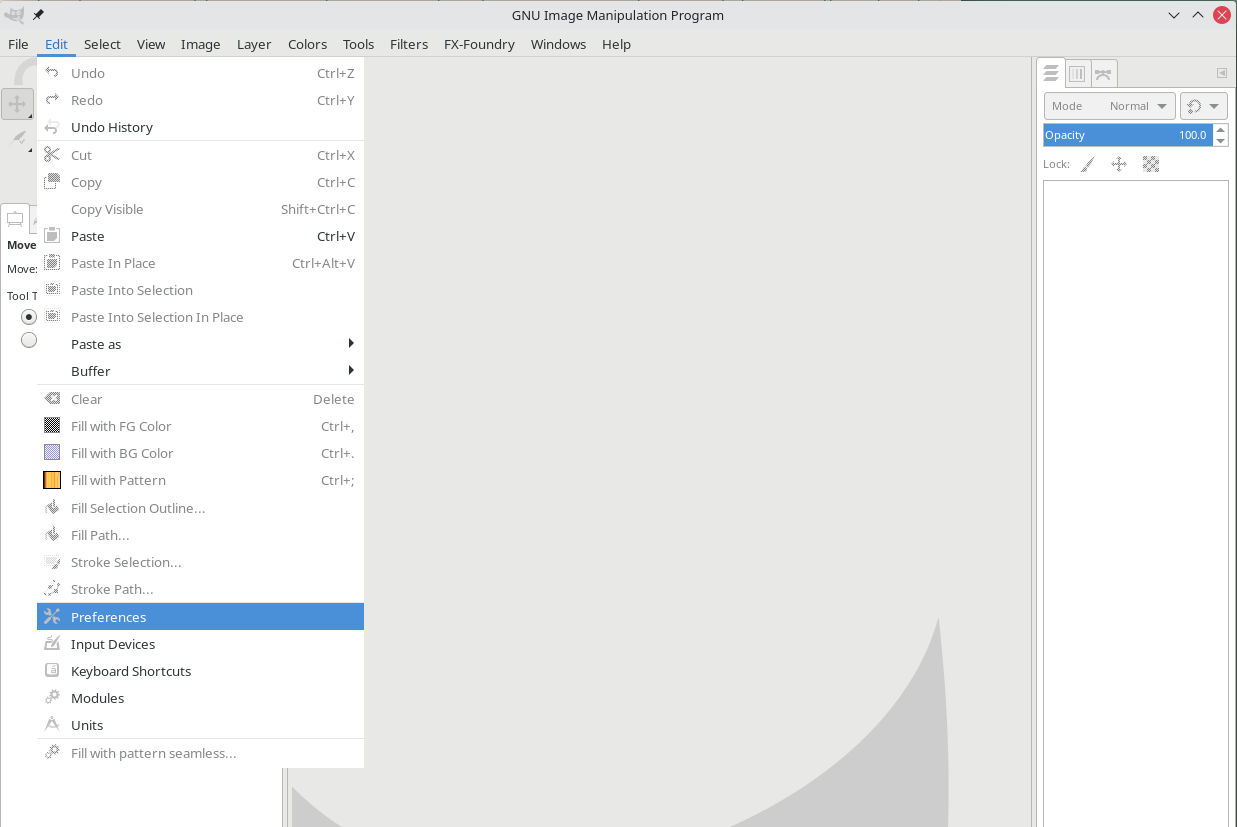Open the Help menu
Viewport: 1237px width, 827px height.
click(x=616, y=44)
